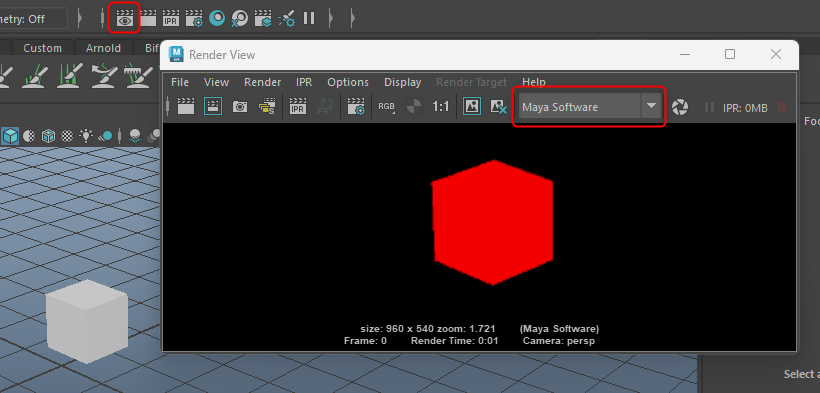The width and height of the screenshot is (820, 393).
Task: Display RGB channels in Render View
Action: tap(386, 106)
